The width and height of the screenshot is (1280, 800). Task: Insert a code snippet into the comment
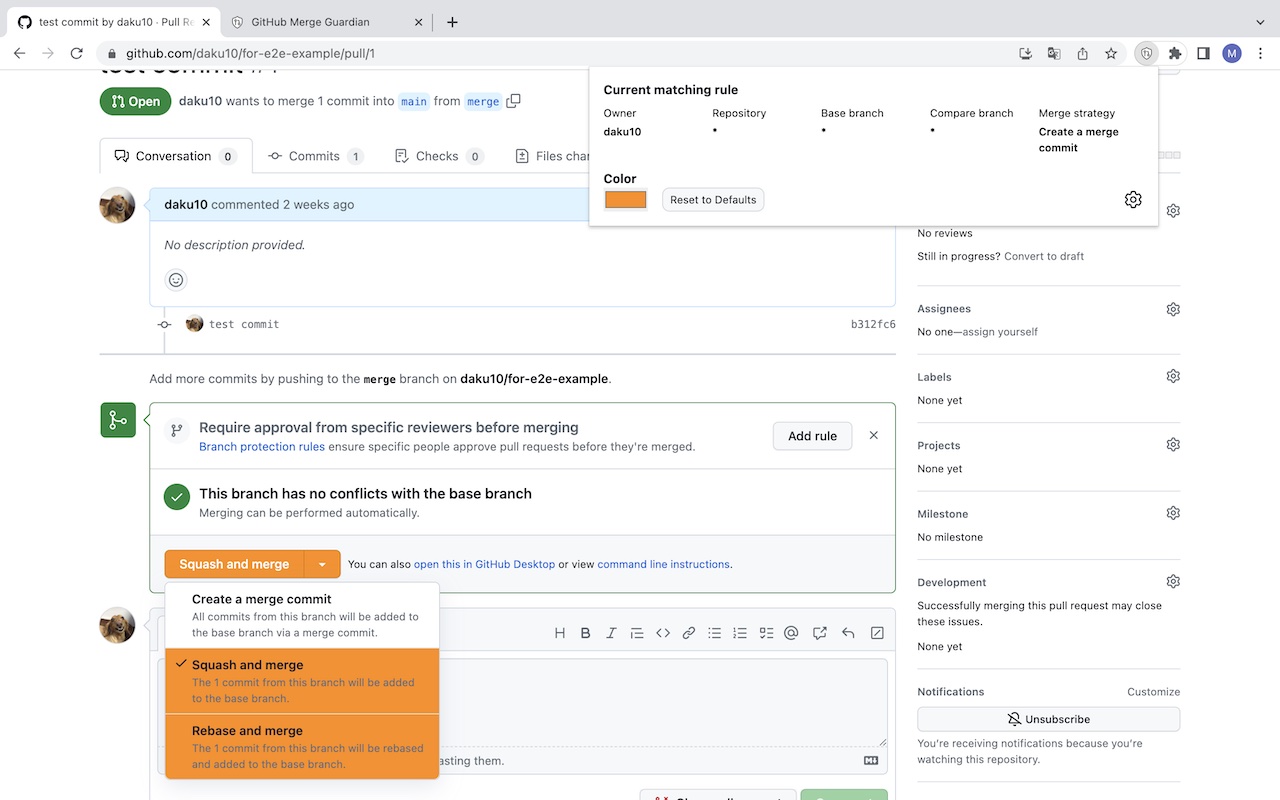(x=662, y=632)
